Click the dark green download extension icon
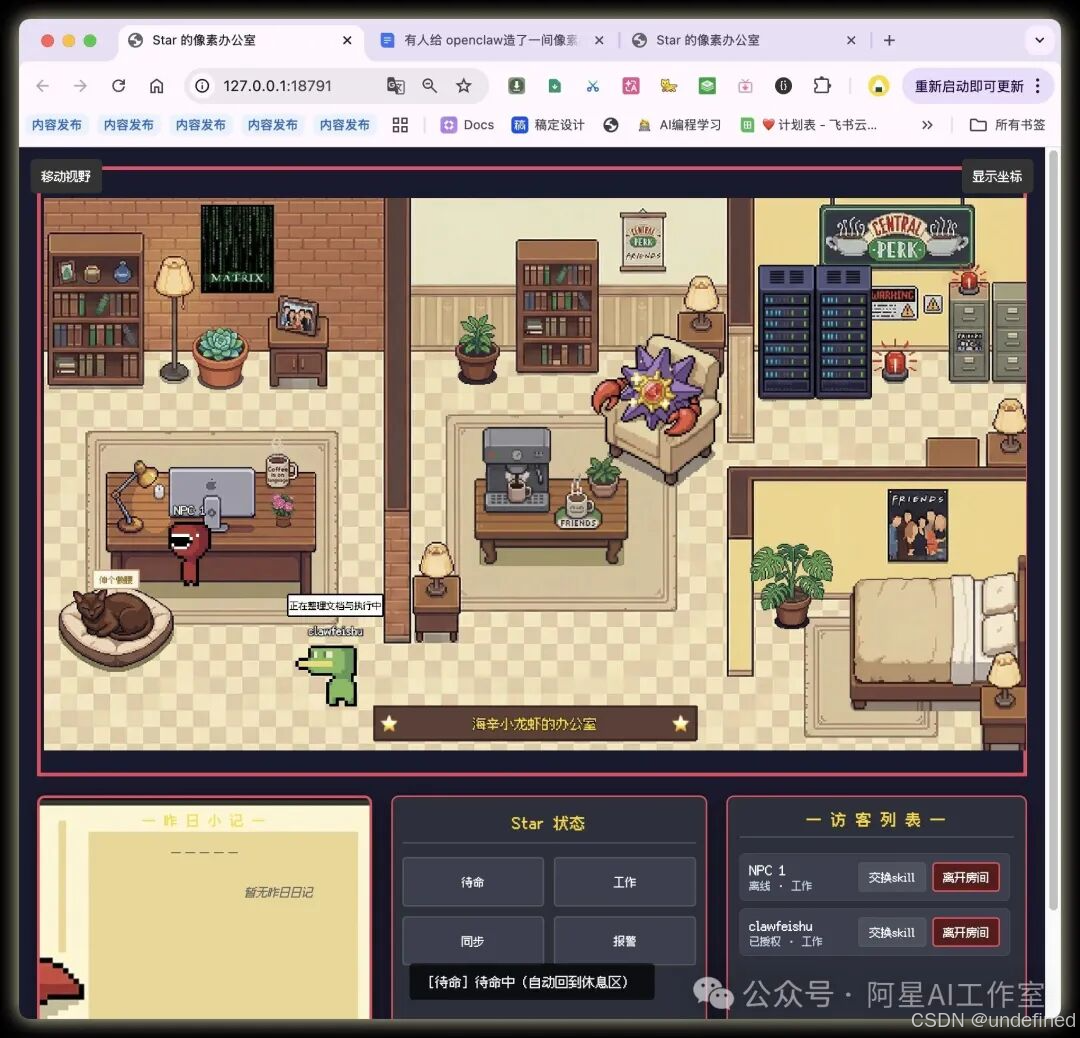 [516, 86]
